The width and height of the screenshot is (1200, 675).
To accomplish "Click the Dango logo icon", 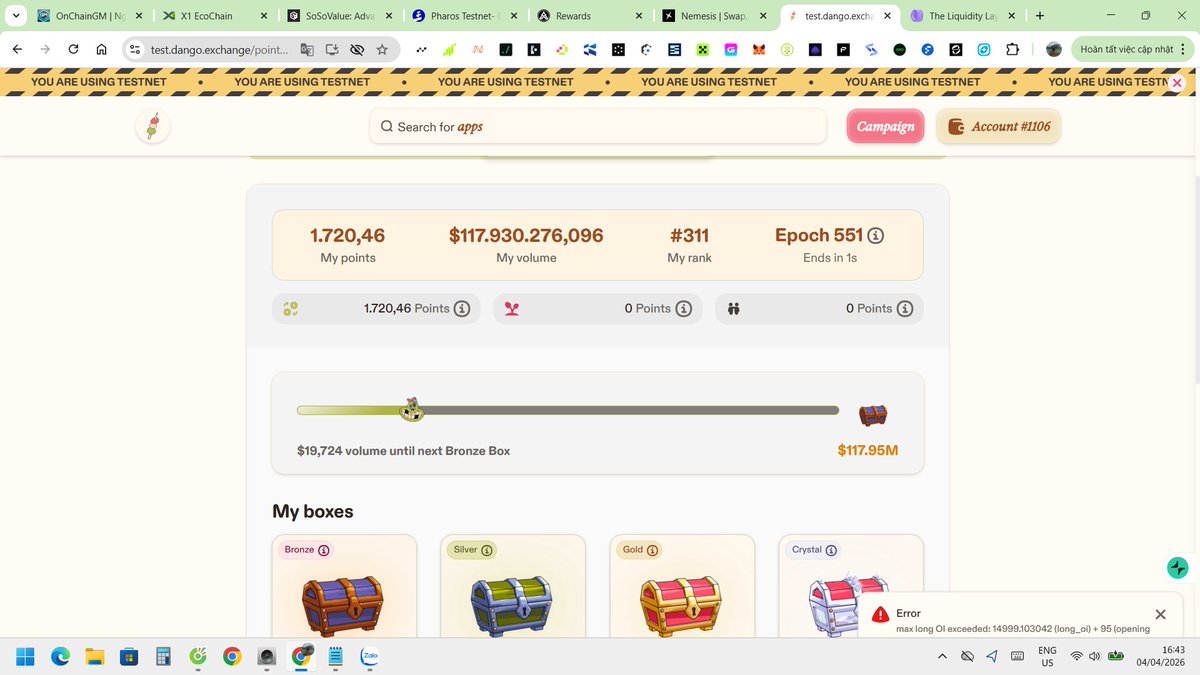I will 153,126.
